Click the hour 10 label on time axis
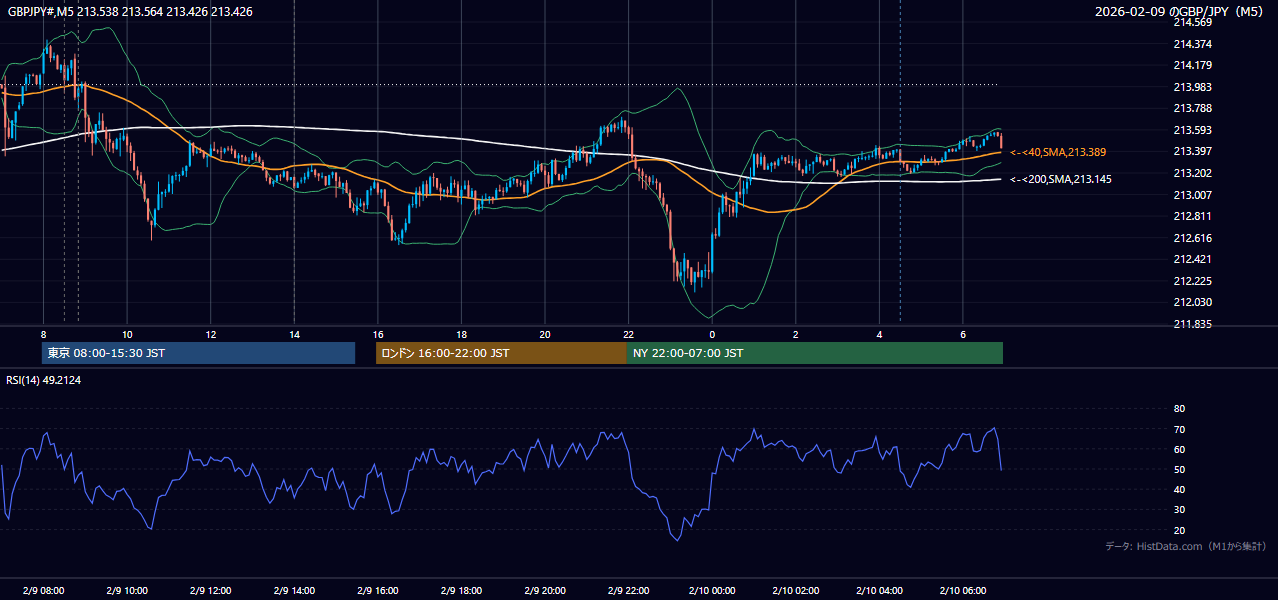 127,334
